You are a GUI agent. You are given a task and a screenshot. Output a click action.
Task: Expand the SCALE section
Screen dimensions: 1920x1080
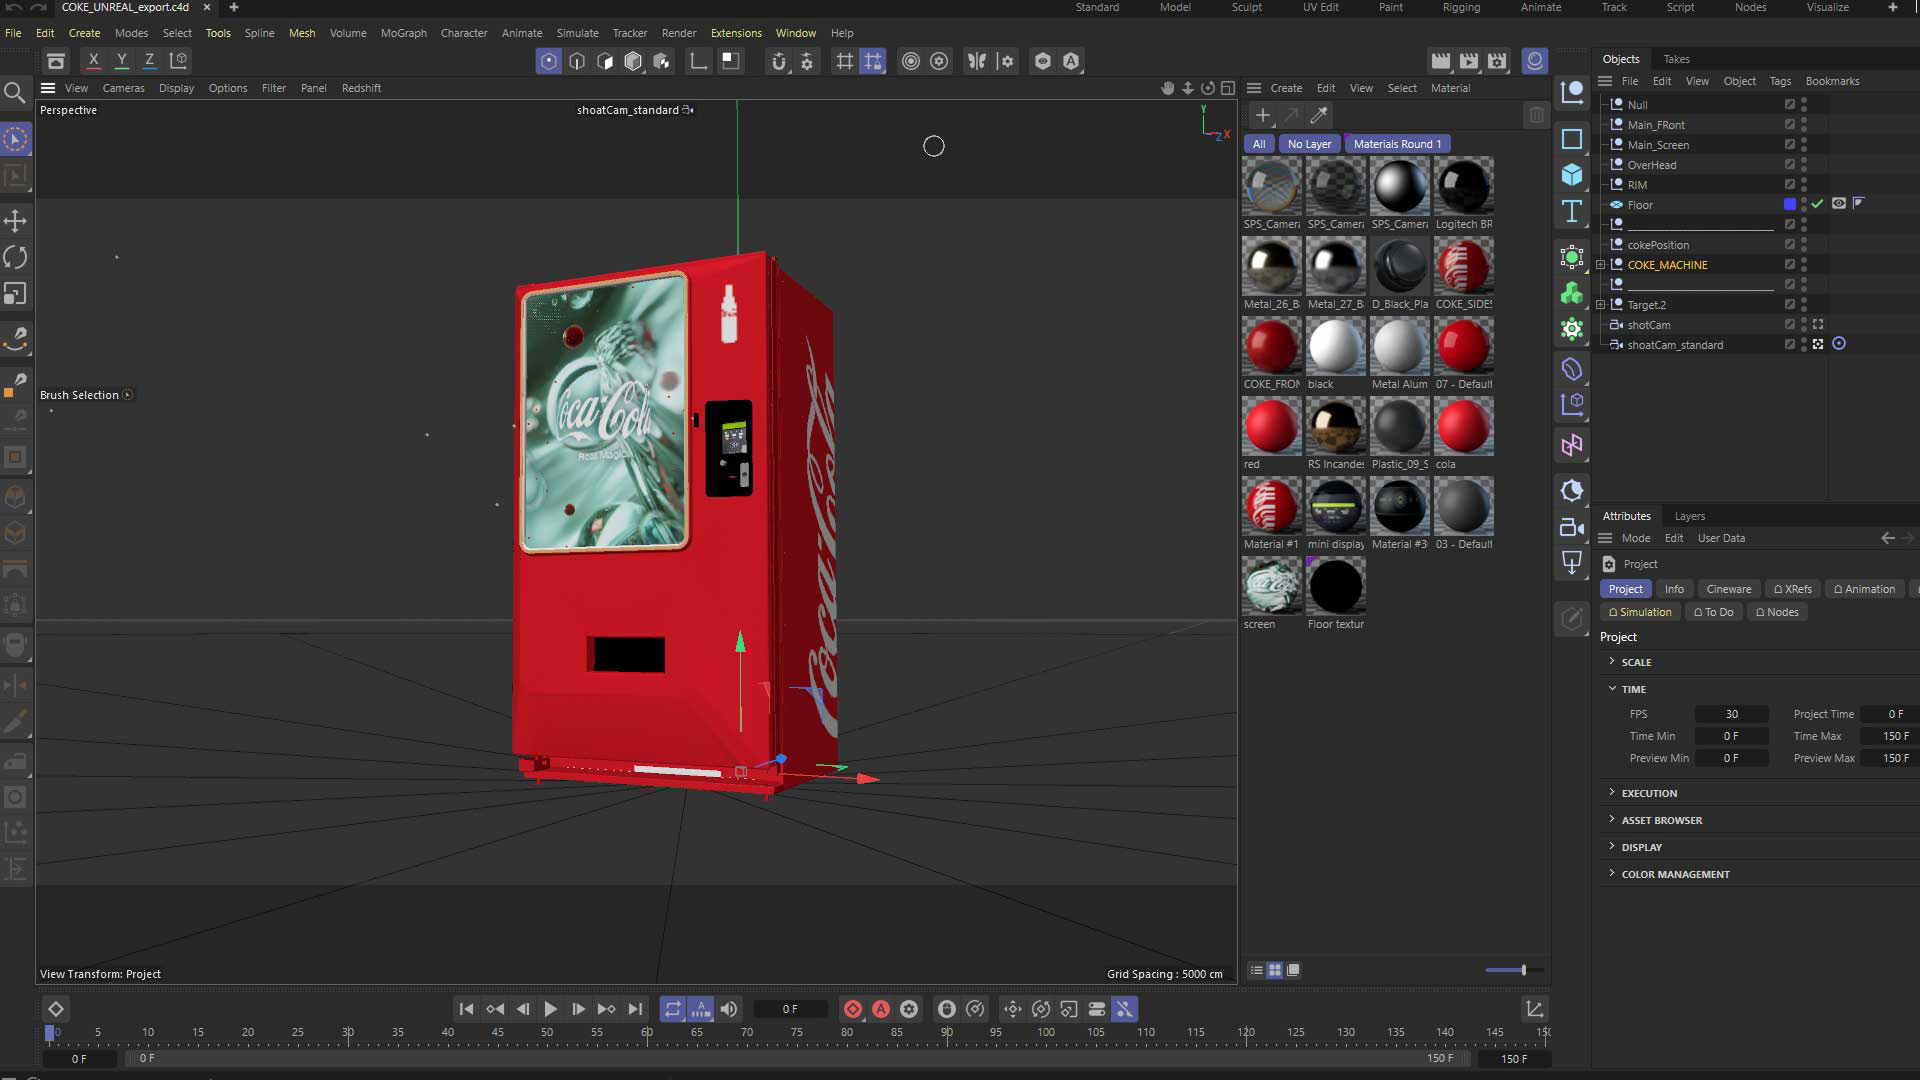pyautogui.click(x=1612, y=662)
